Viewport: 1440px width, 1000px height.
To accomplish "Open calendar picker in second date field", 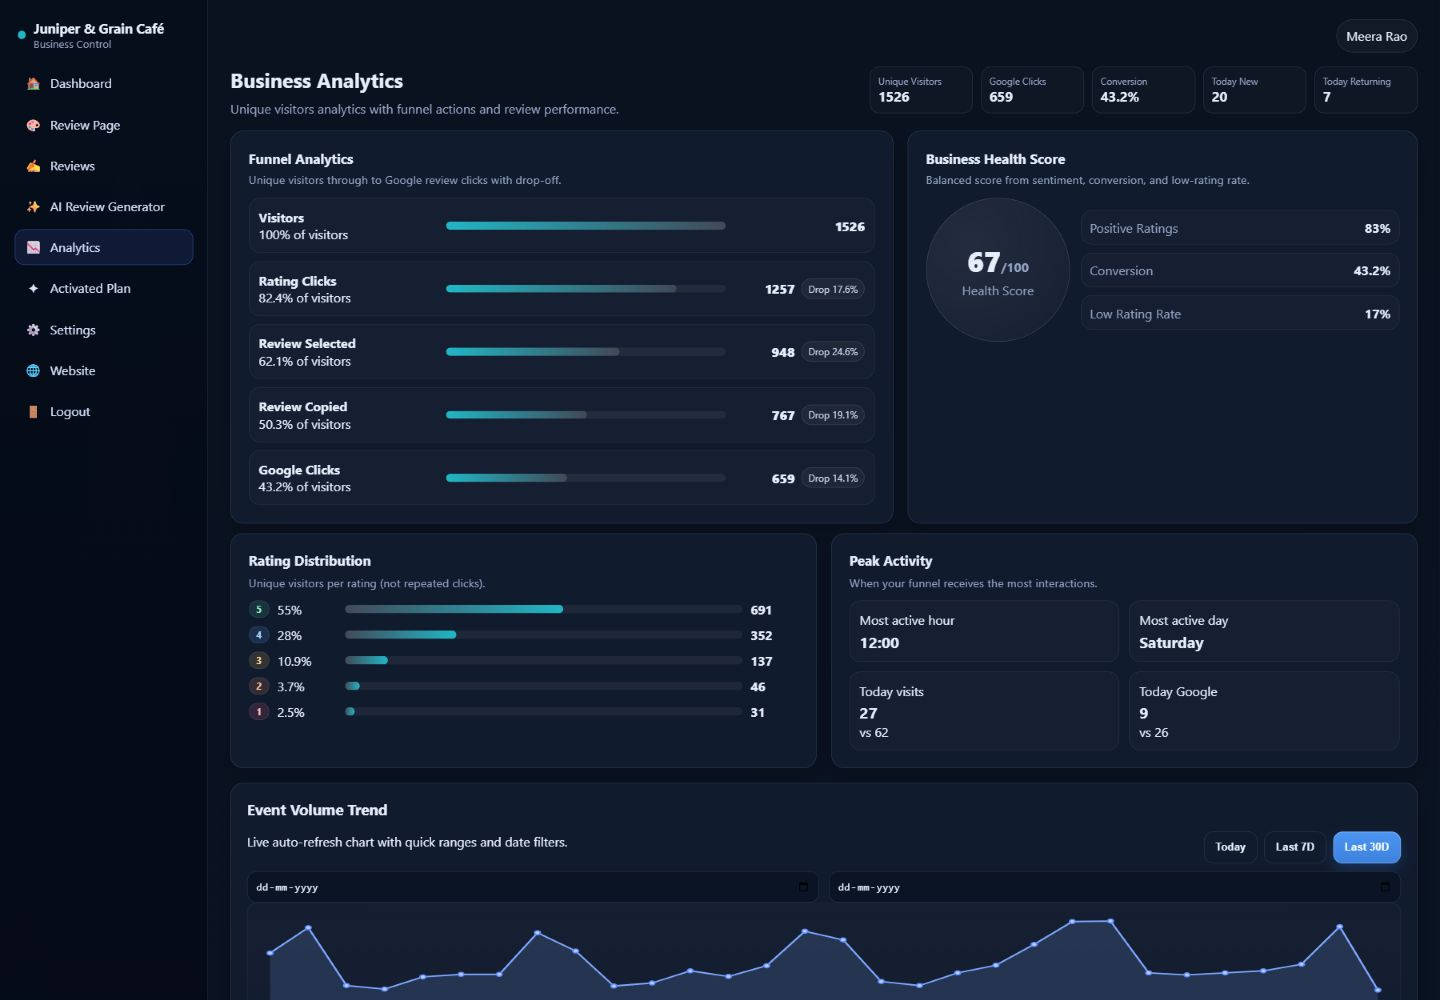I will (x=1385, y=887).
